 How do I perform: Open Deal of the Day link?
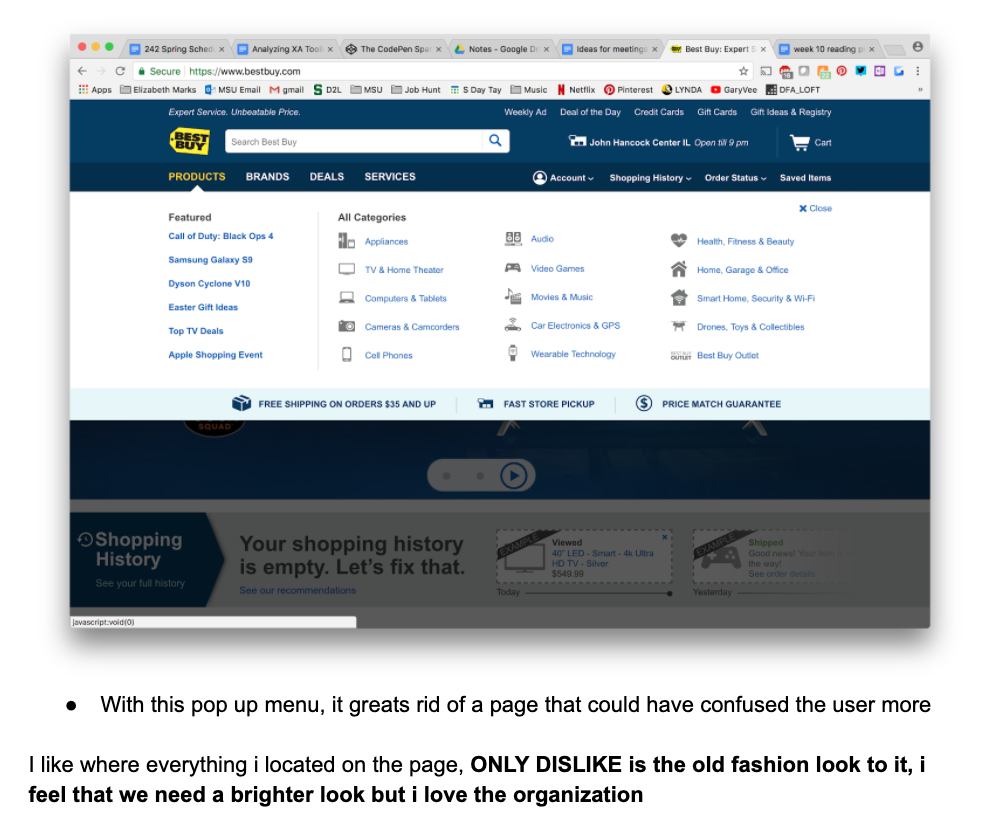pos(590,112)
